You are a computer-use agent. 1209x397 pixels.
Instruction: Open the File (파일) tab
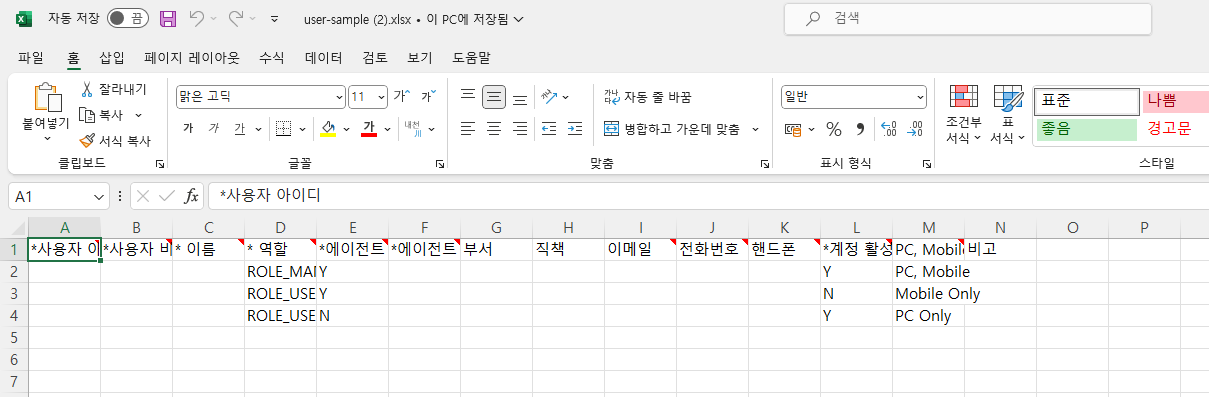coord(31,58)
